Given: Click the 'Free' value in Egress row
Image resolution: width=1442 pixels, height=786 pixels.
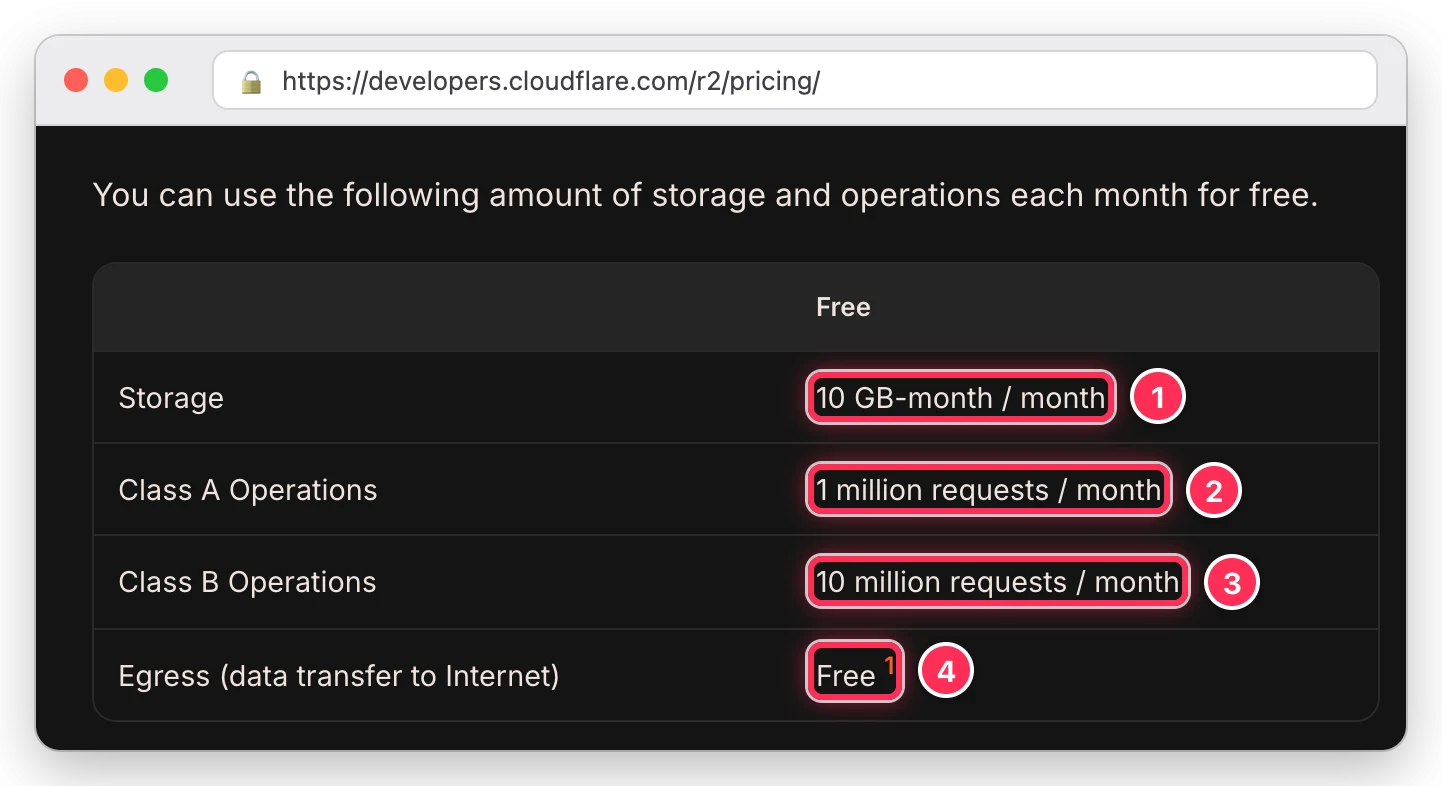Looking at the screenshot, I should tap(846, 677).
